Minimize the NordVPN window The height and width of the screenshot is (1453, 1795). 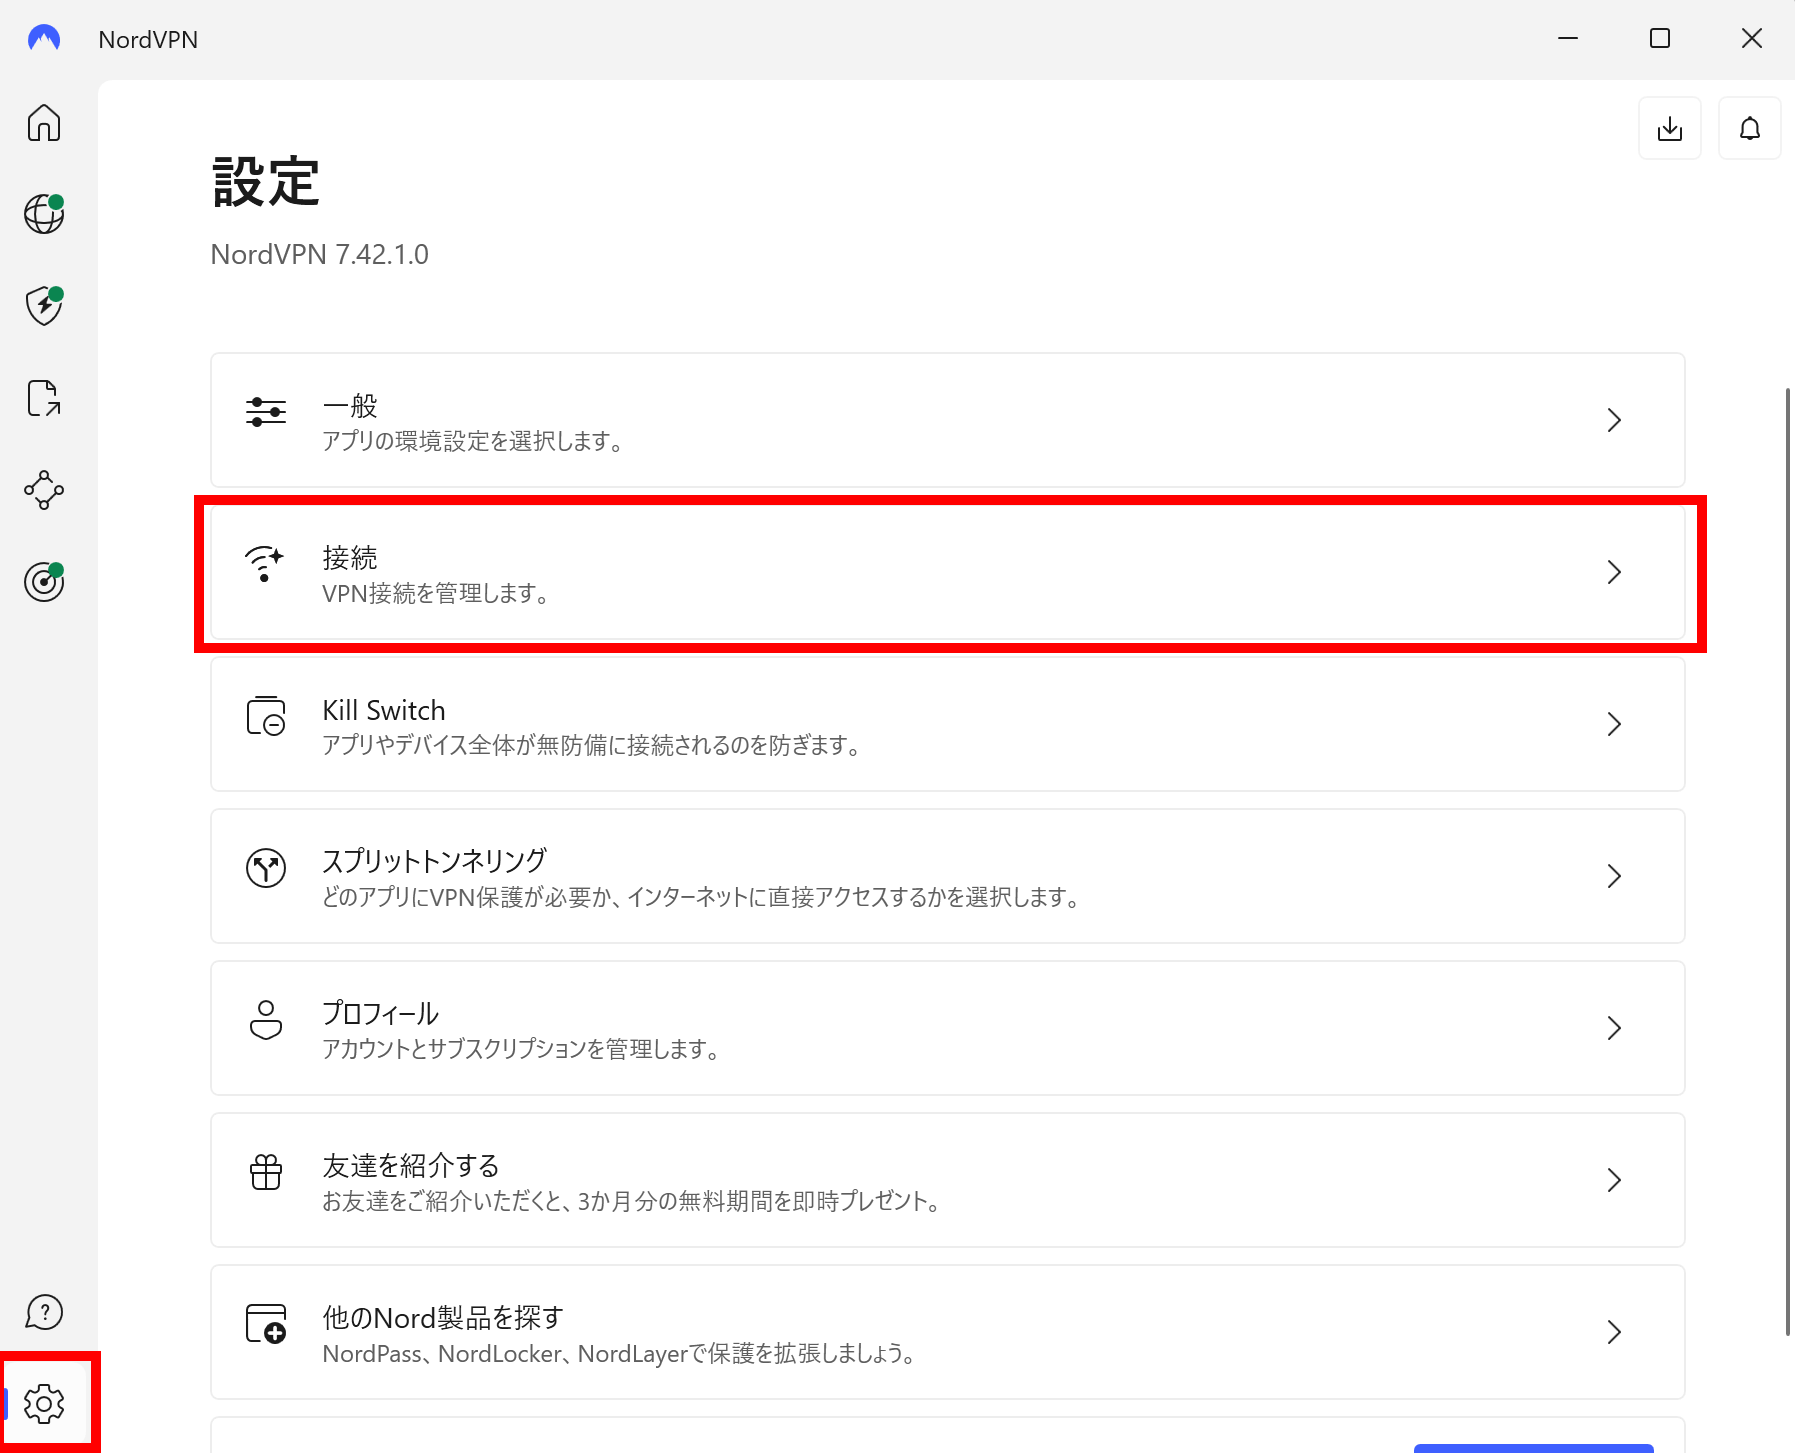coord(1568,38)
